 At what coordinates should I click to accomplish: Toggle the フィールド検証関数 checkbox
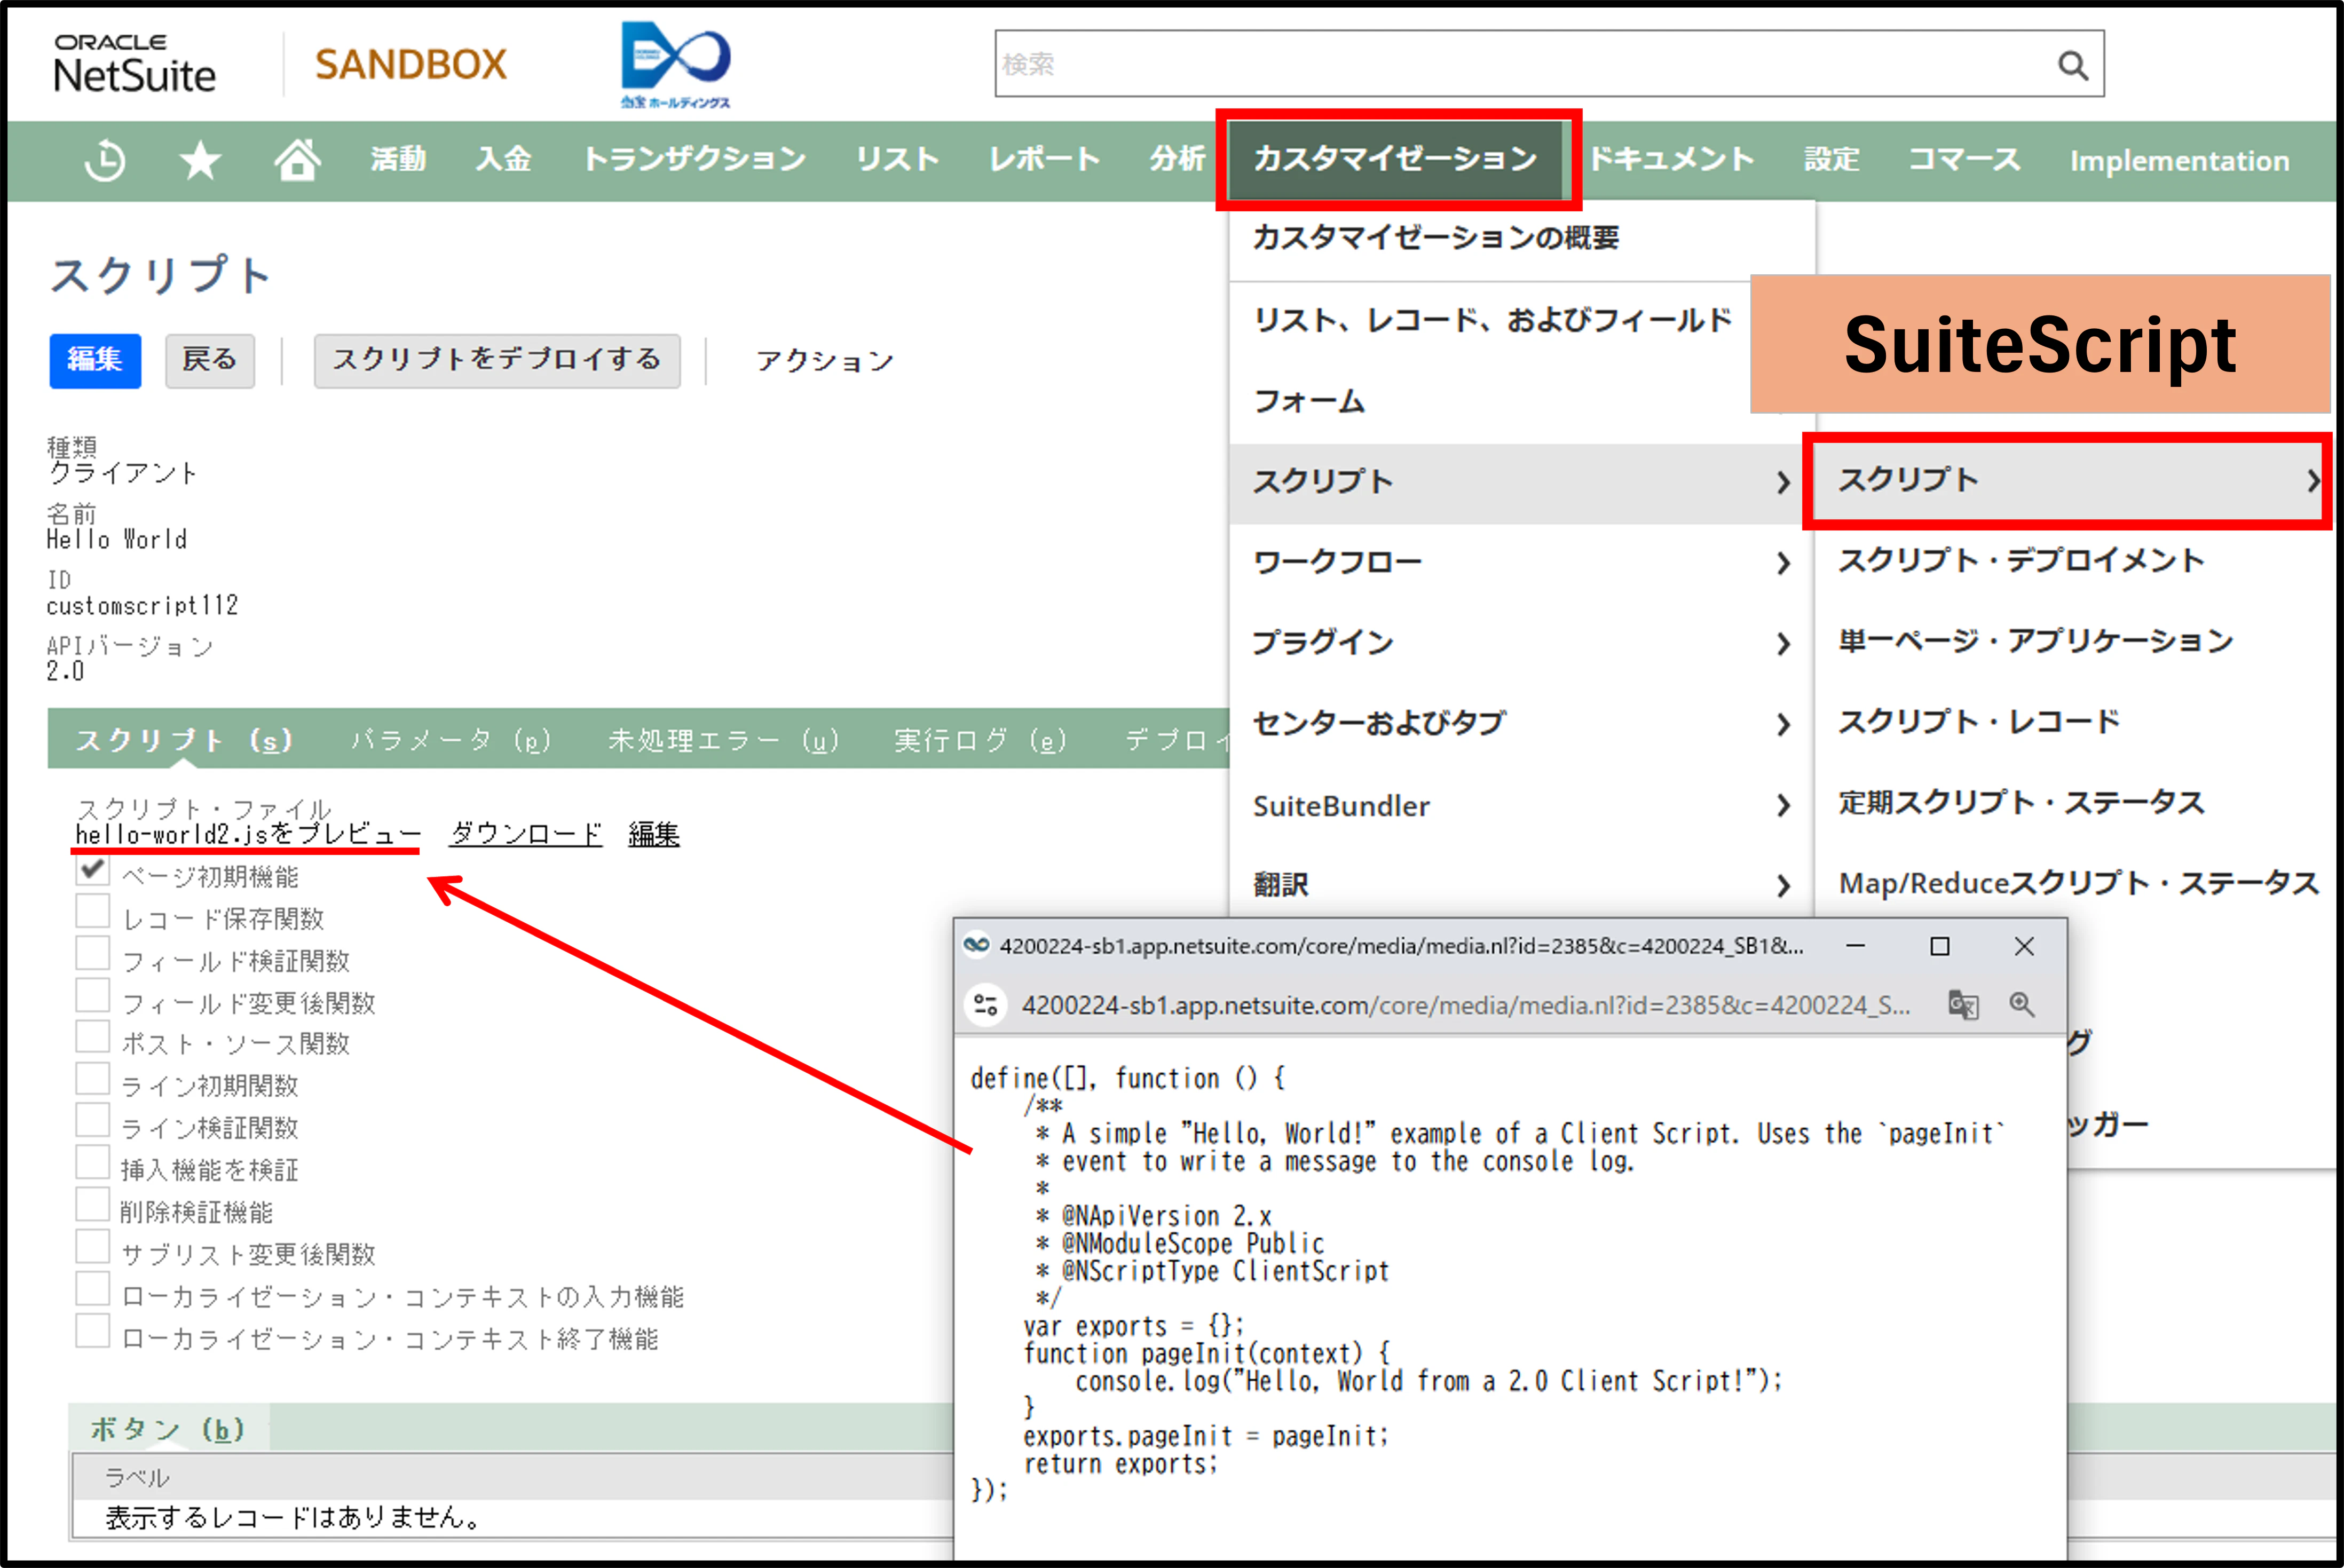coord(93,954)
